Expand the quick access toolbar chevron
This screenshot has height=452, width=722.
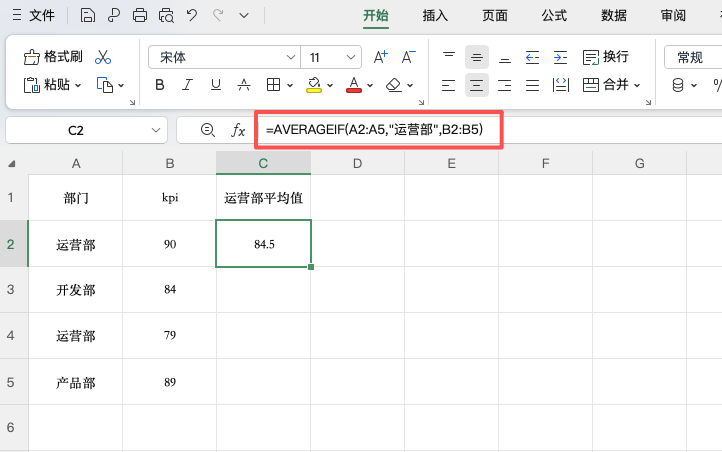coord(244,16)
